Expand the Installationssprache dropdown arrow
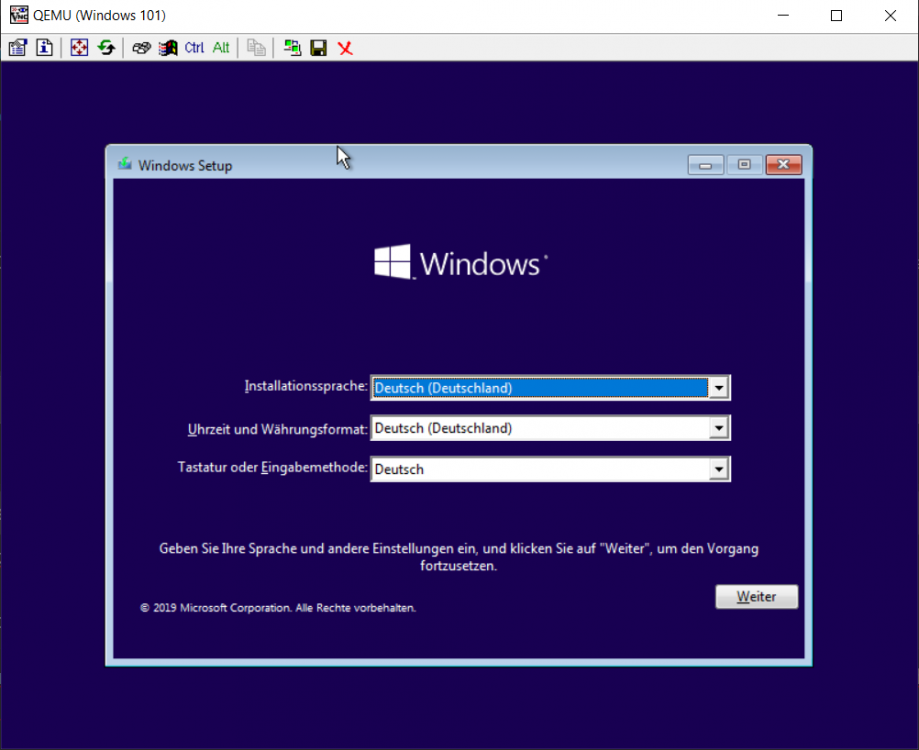The height and width of the screenshot is (750, 919). point(719,388)
